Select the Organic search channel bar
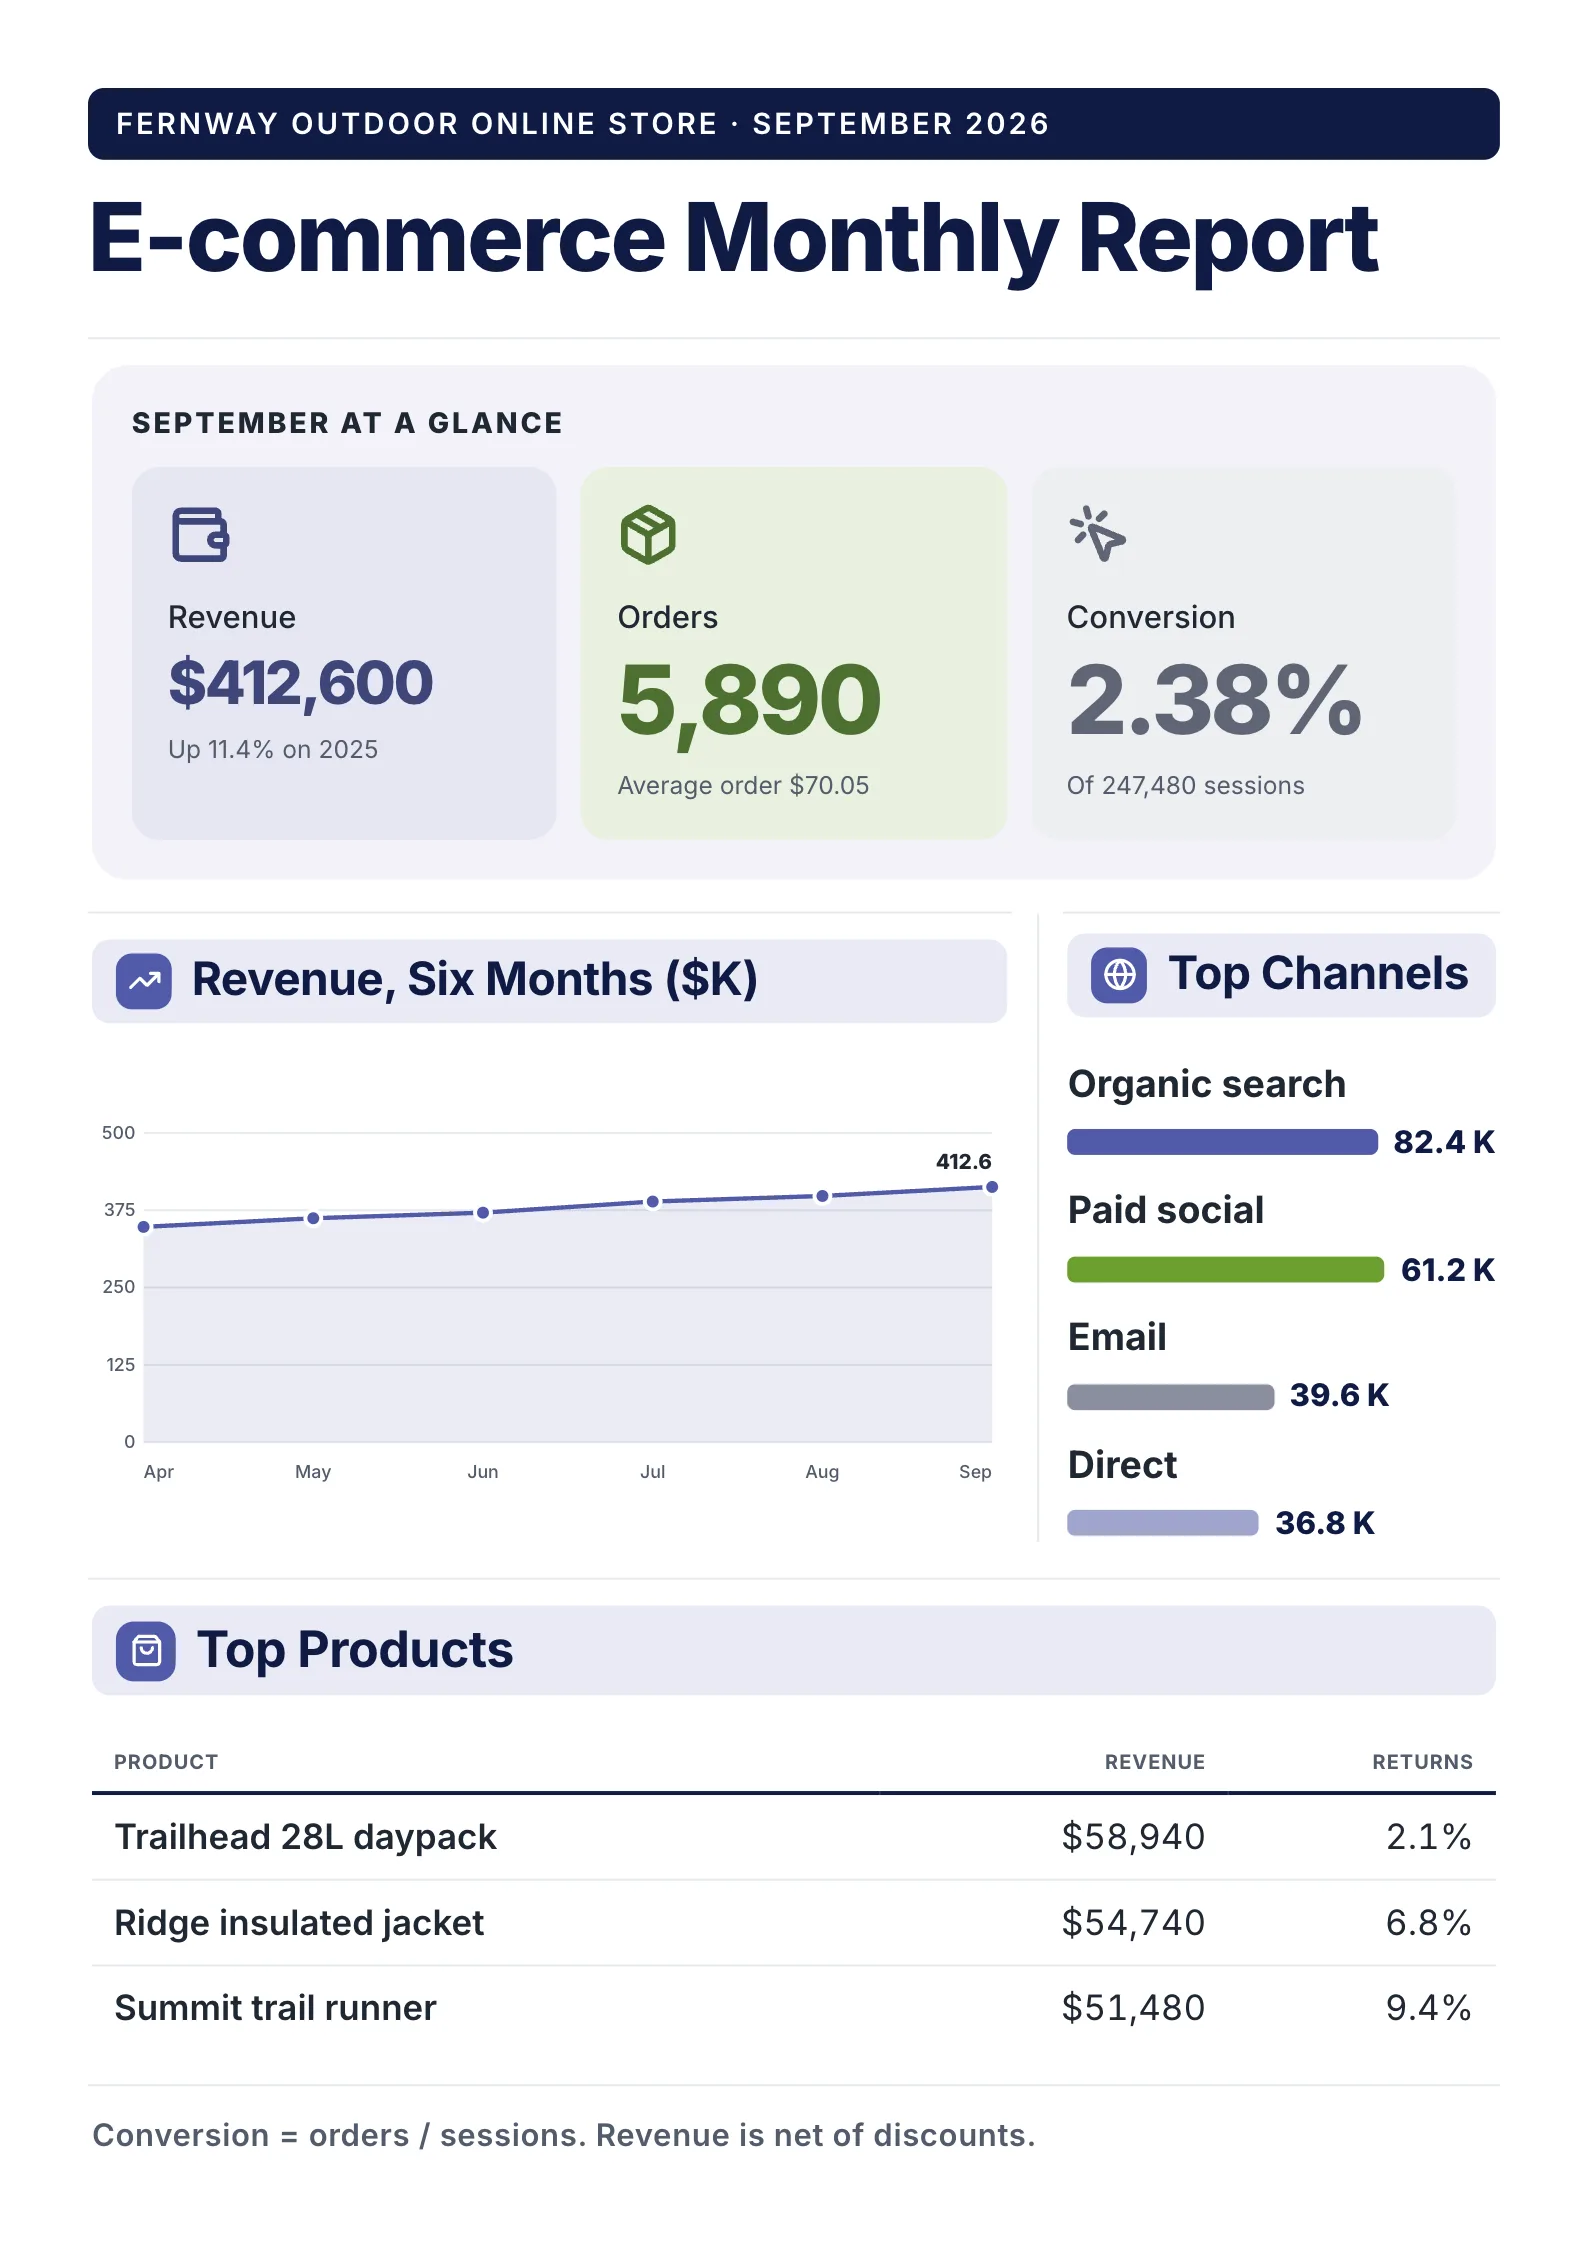Screen dimensions: 1588x2246 (1222, 1142)
